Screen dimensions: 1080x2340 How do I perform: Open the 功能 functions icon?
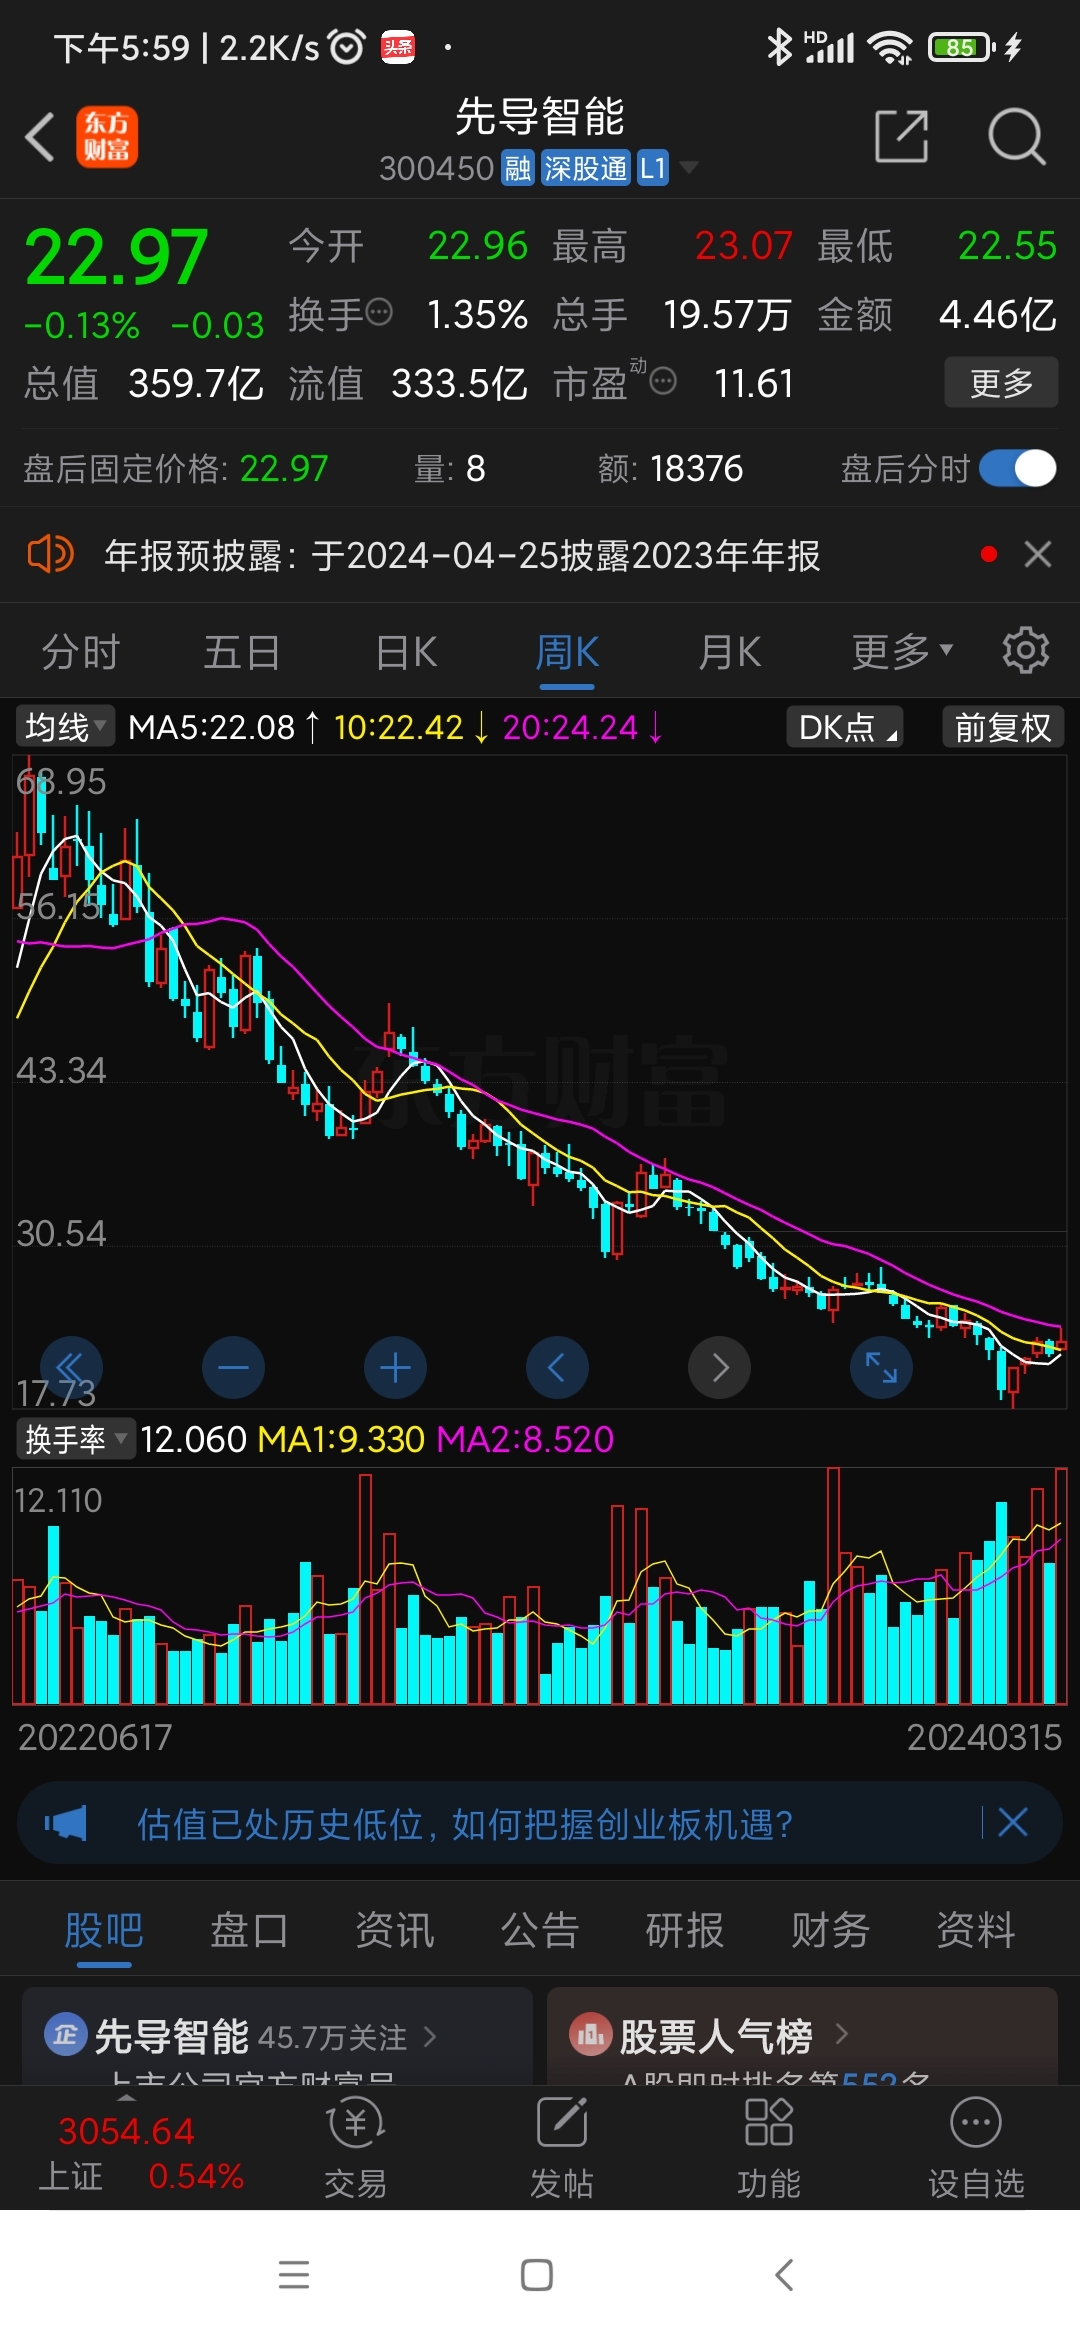[769, 2121]
